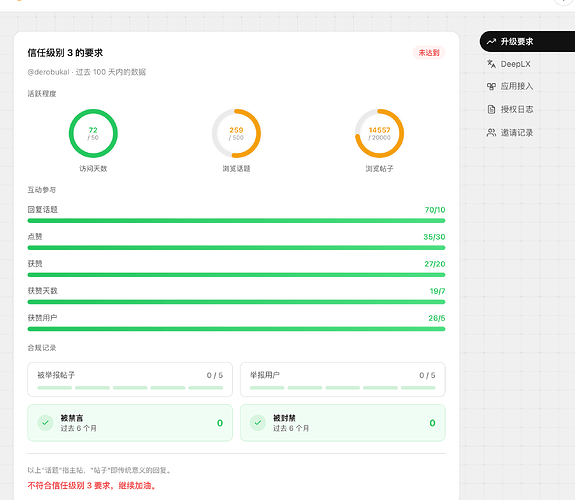This screenshot has height=500, width=575.
Task: Click the document icon beside 授权日志
Action: tap(491, 109)
